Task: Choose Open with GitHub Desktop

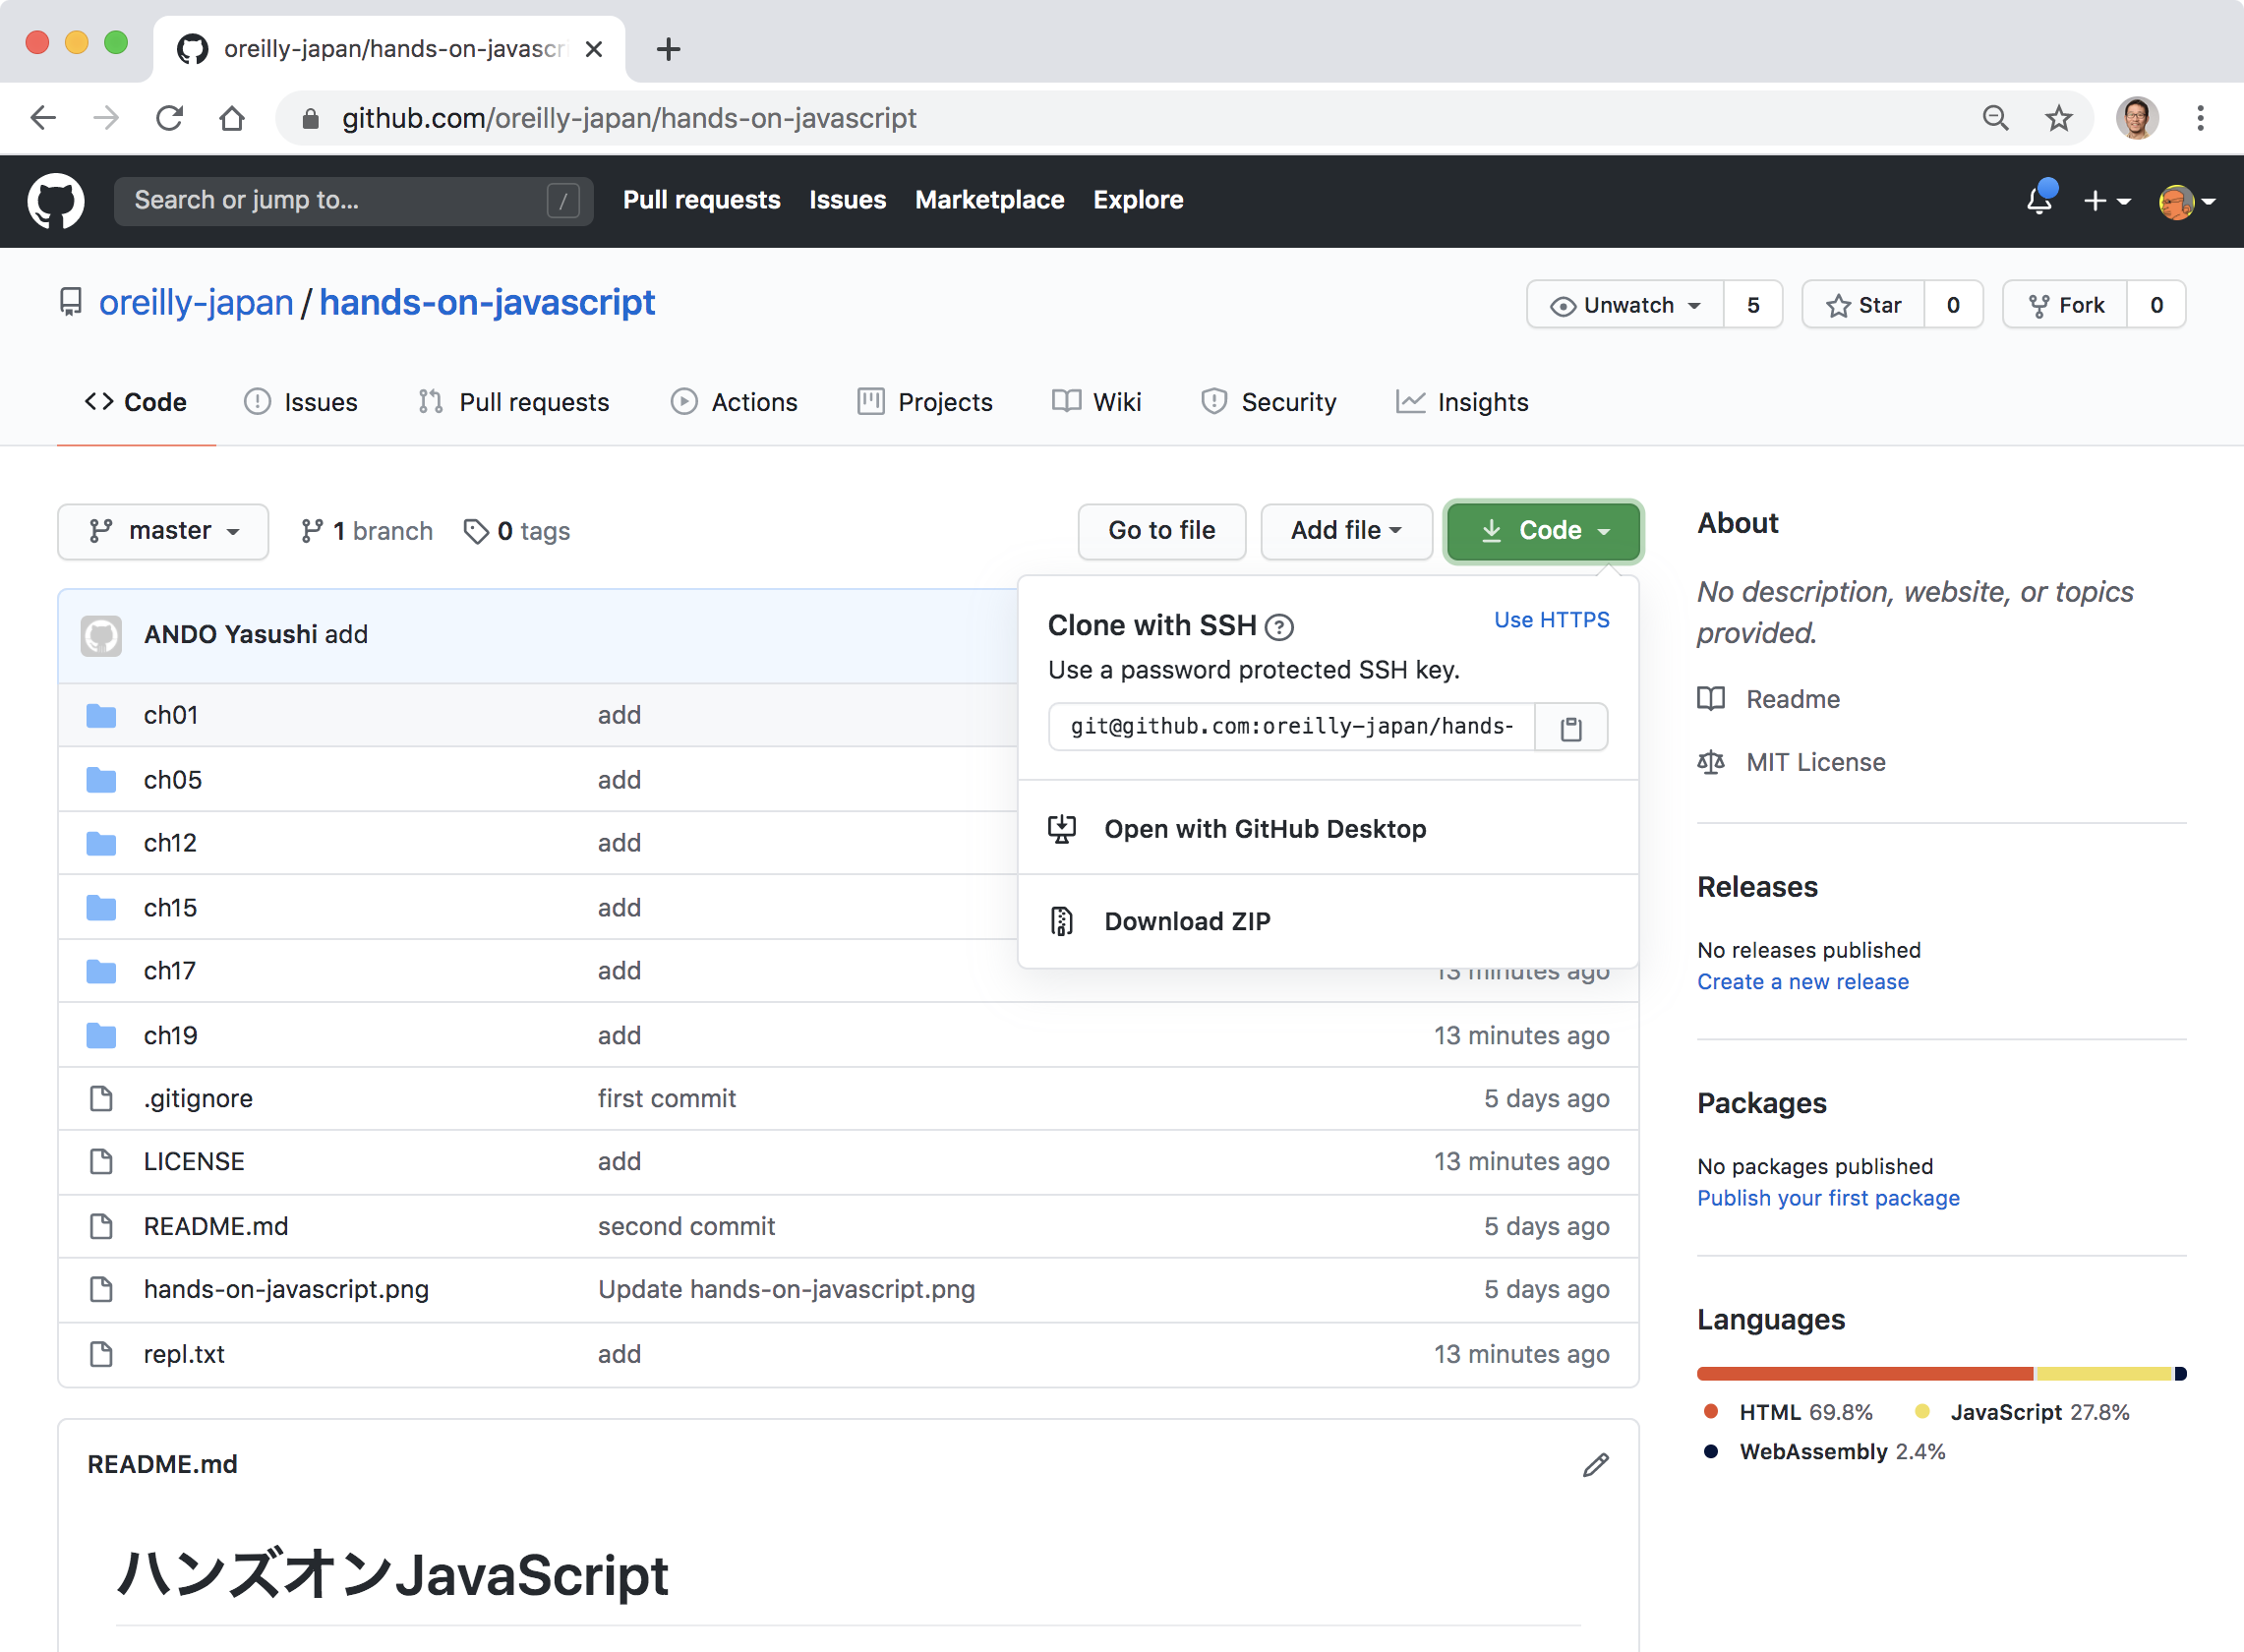Action: click(1327, 829)
